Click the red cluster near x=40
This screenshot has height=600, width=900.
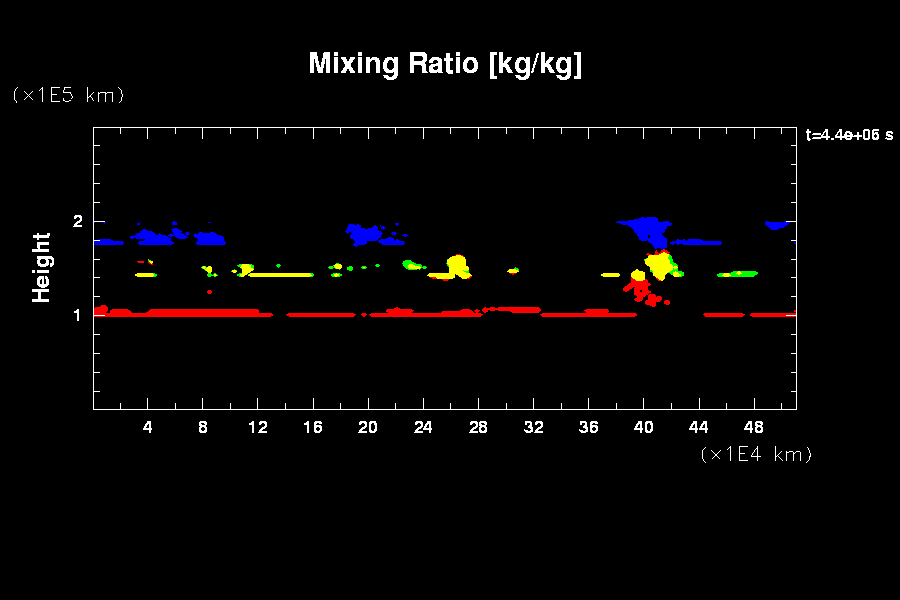(640, 290)
